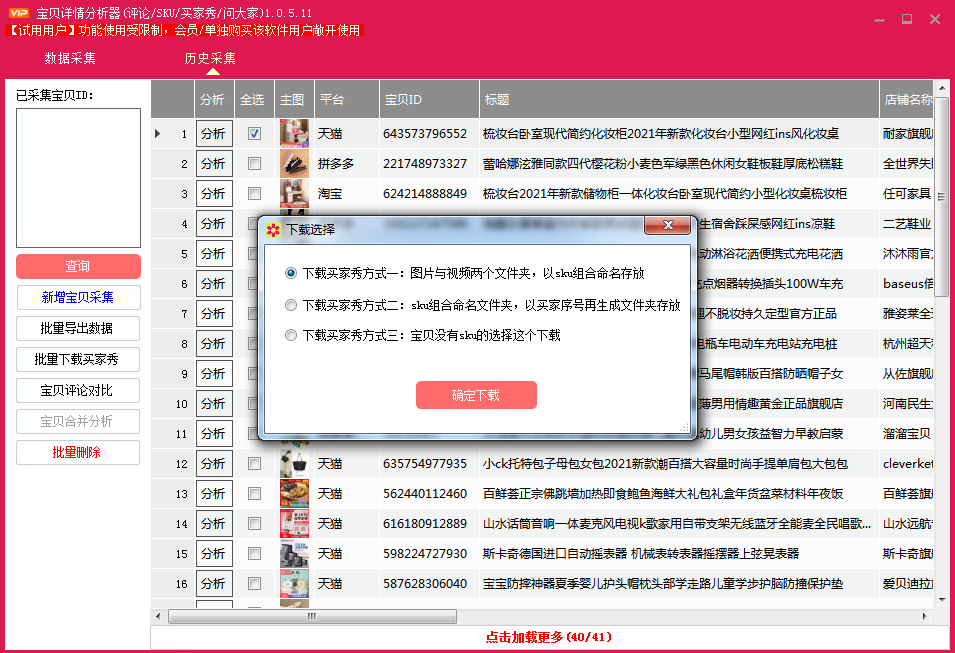Select download method one (图片与视频两个文件夹)
This screenshot has width=955, height=653.
click(291, 273)
